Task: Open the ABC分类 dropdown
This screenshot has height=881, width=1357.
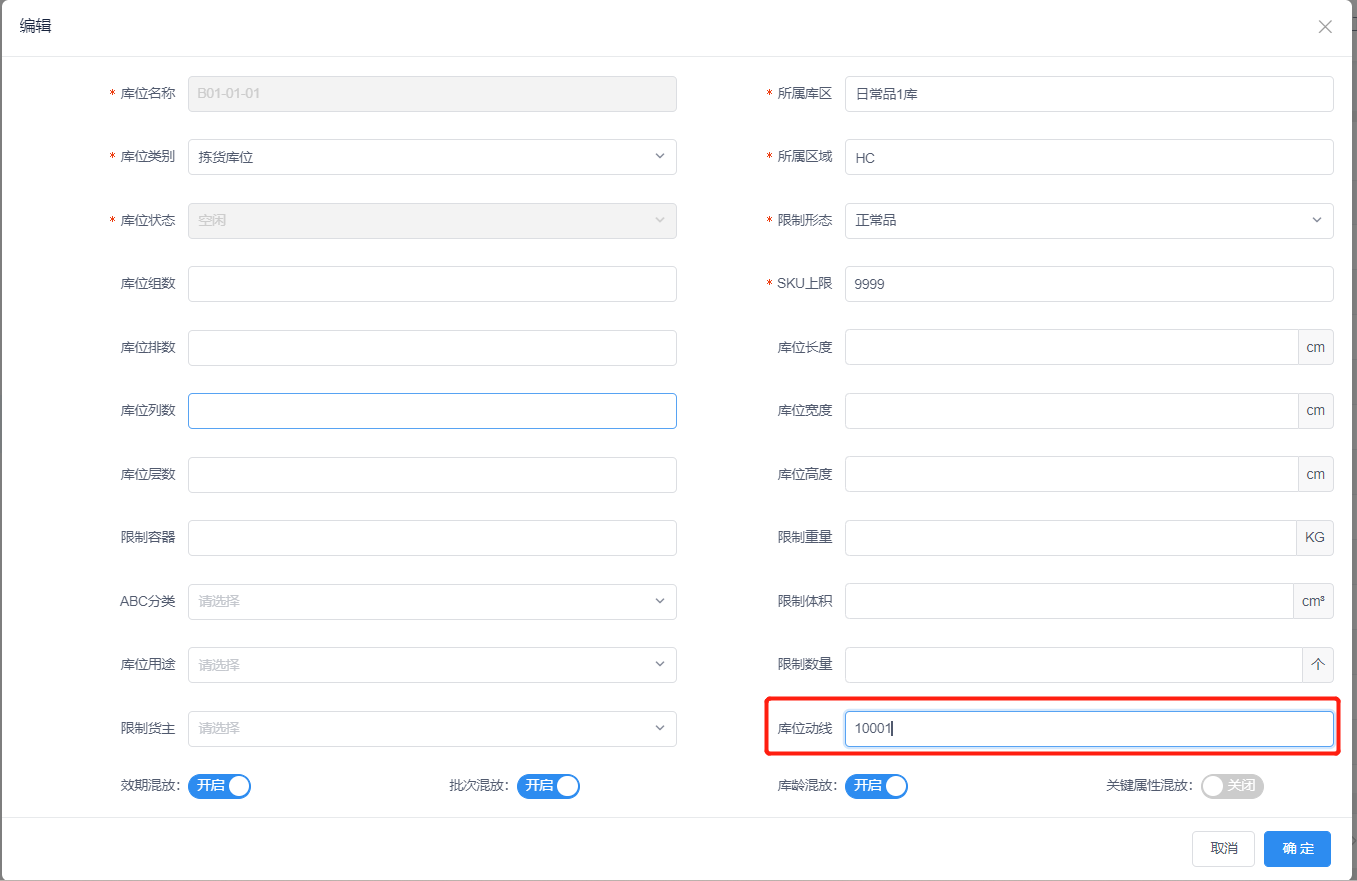Action: coord(432,602)
